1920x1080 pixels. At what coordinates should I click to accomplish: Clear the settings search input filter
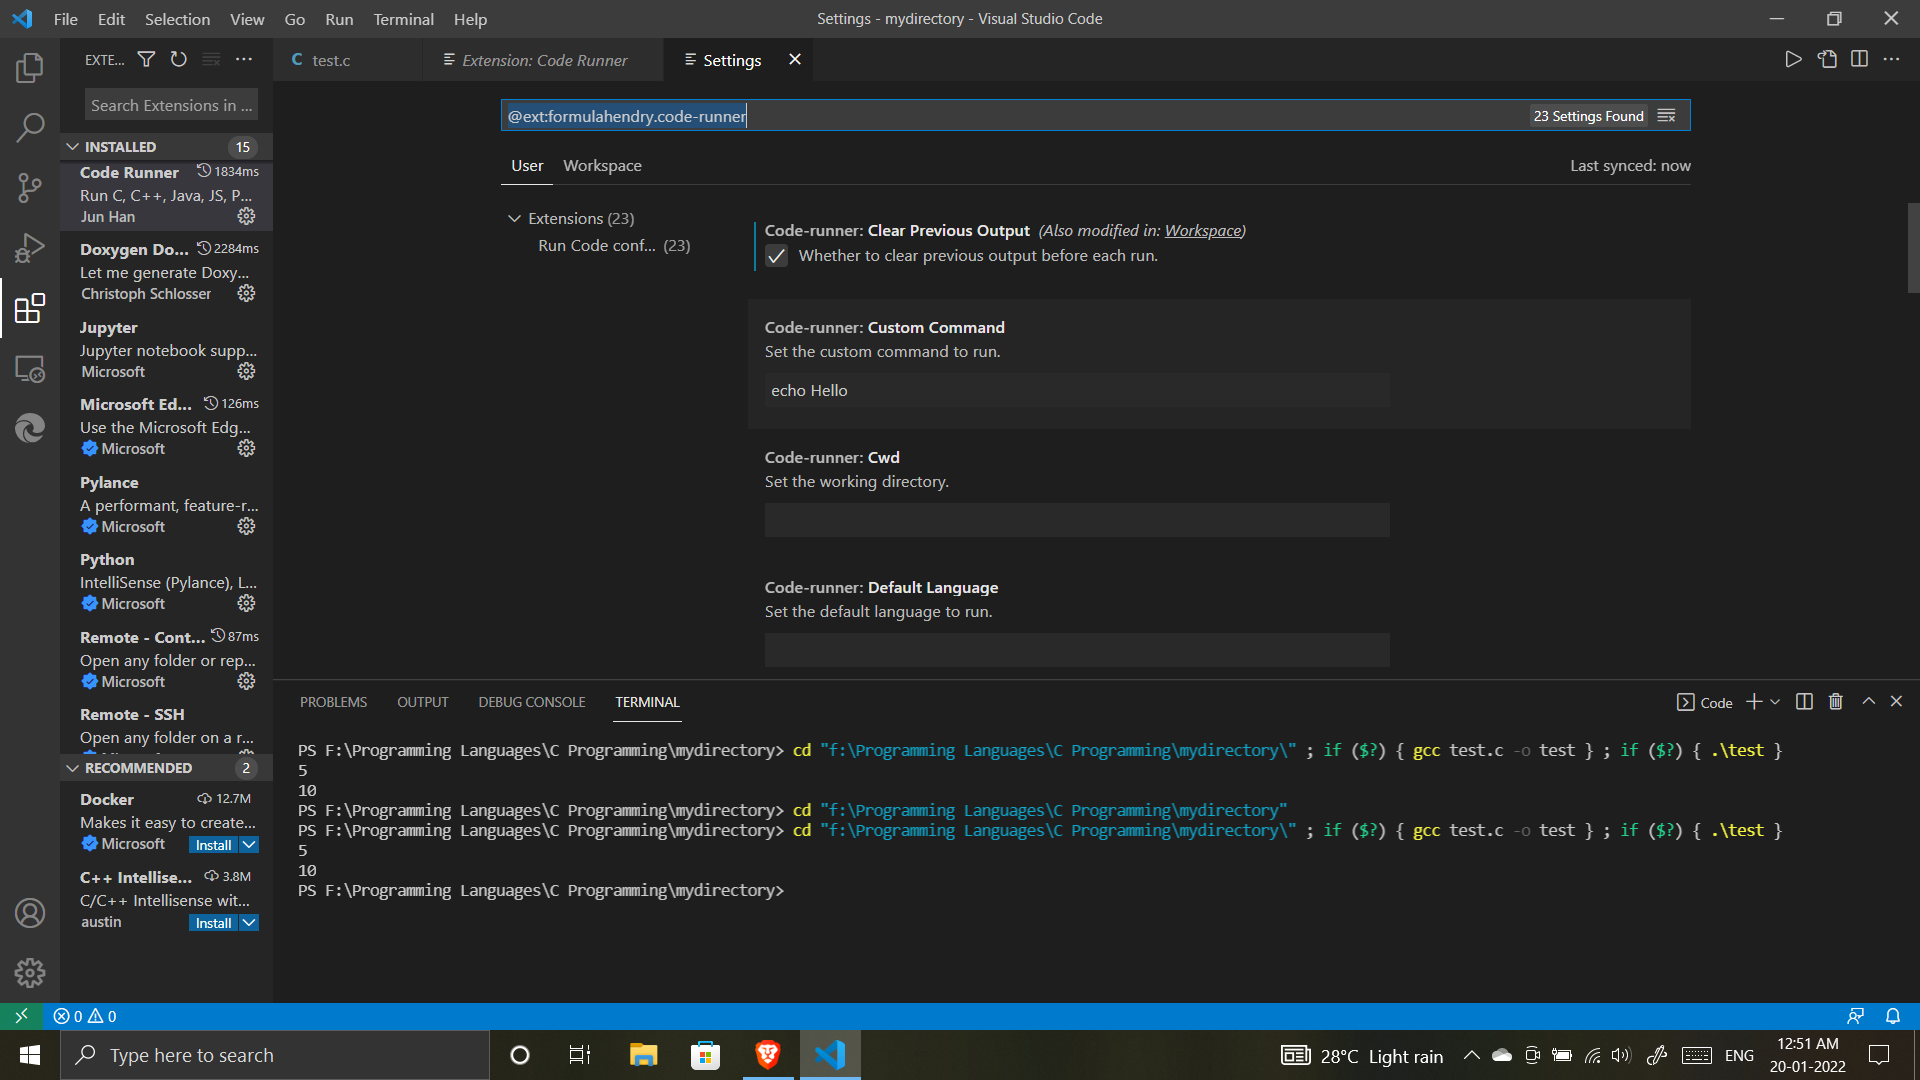[1666, 116]
